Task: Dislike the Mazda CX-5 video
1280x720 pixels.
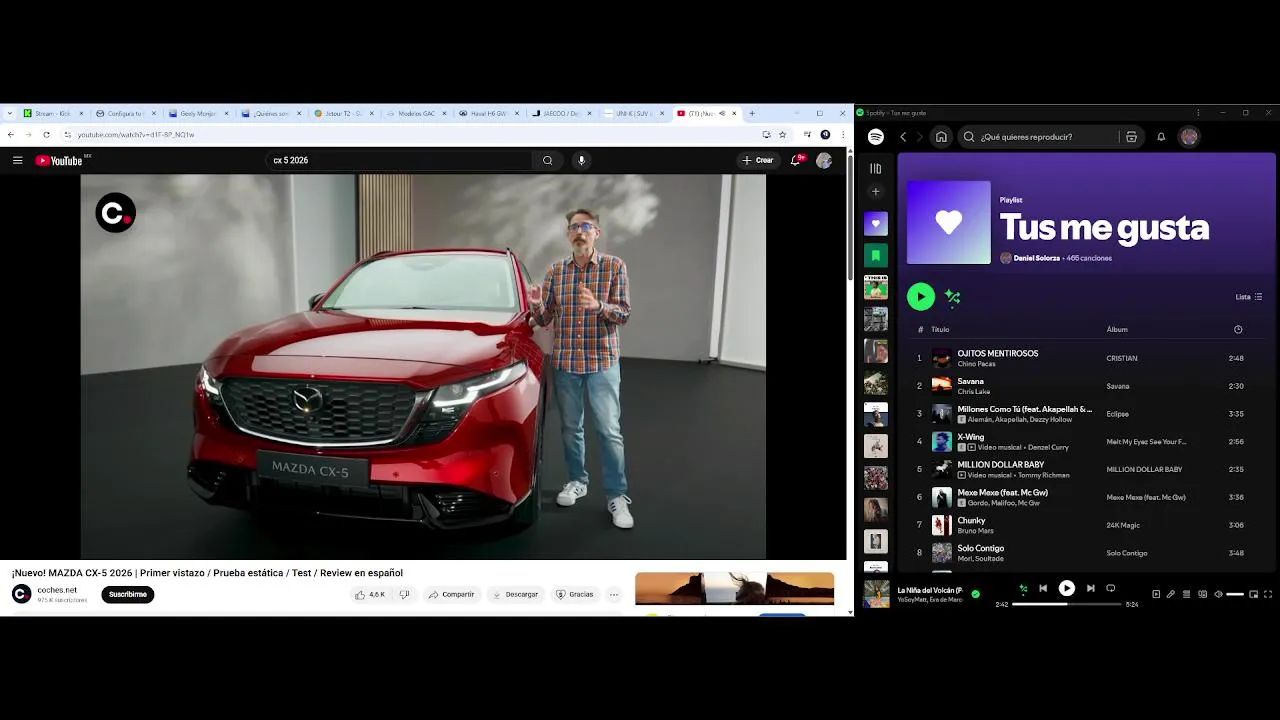Action: click(404, 594)
